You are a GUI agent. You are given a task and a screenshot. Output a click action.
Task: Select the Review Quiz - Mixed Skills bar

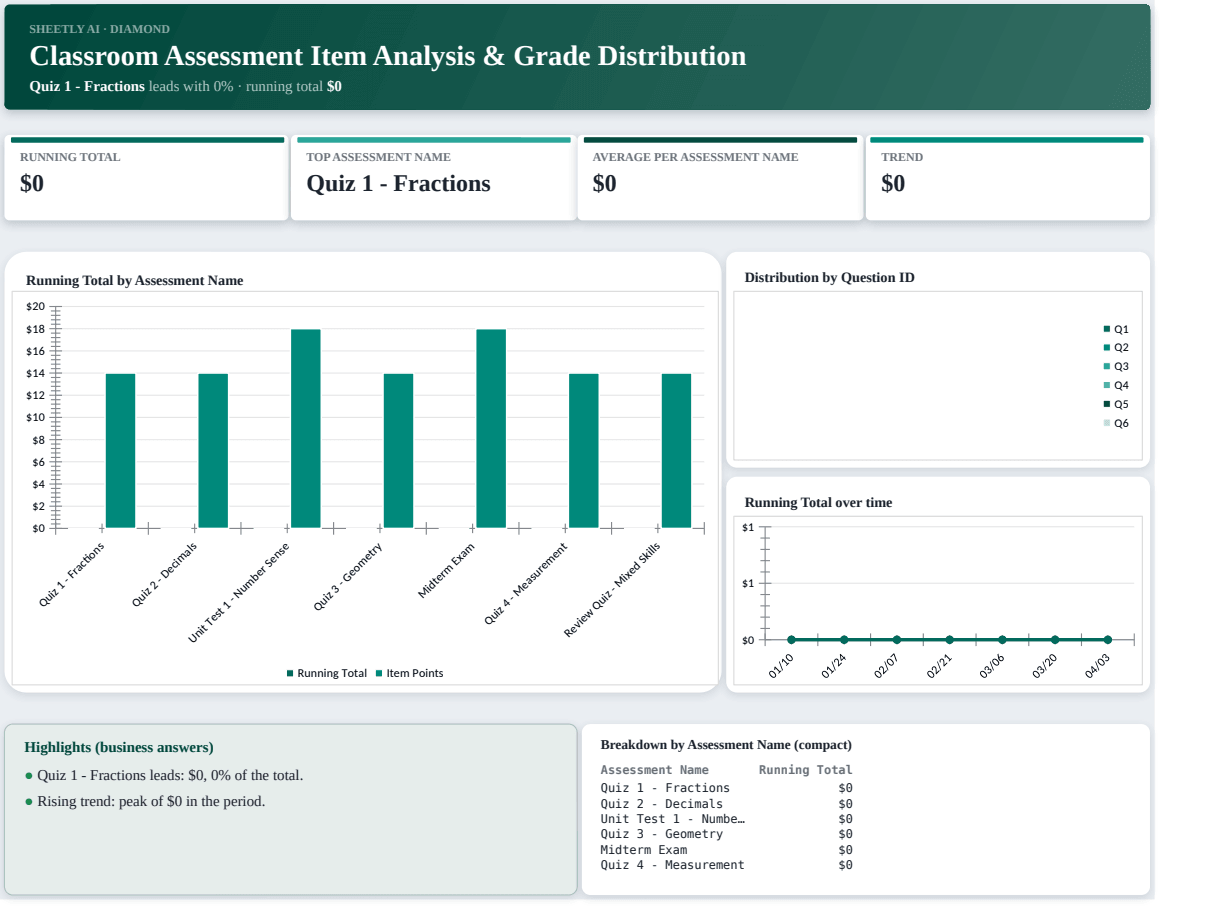676,450
